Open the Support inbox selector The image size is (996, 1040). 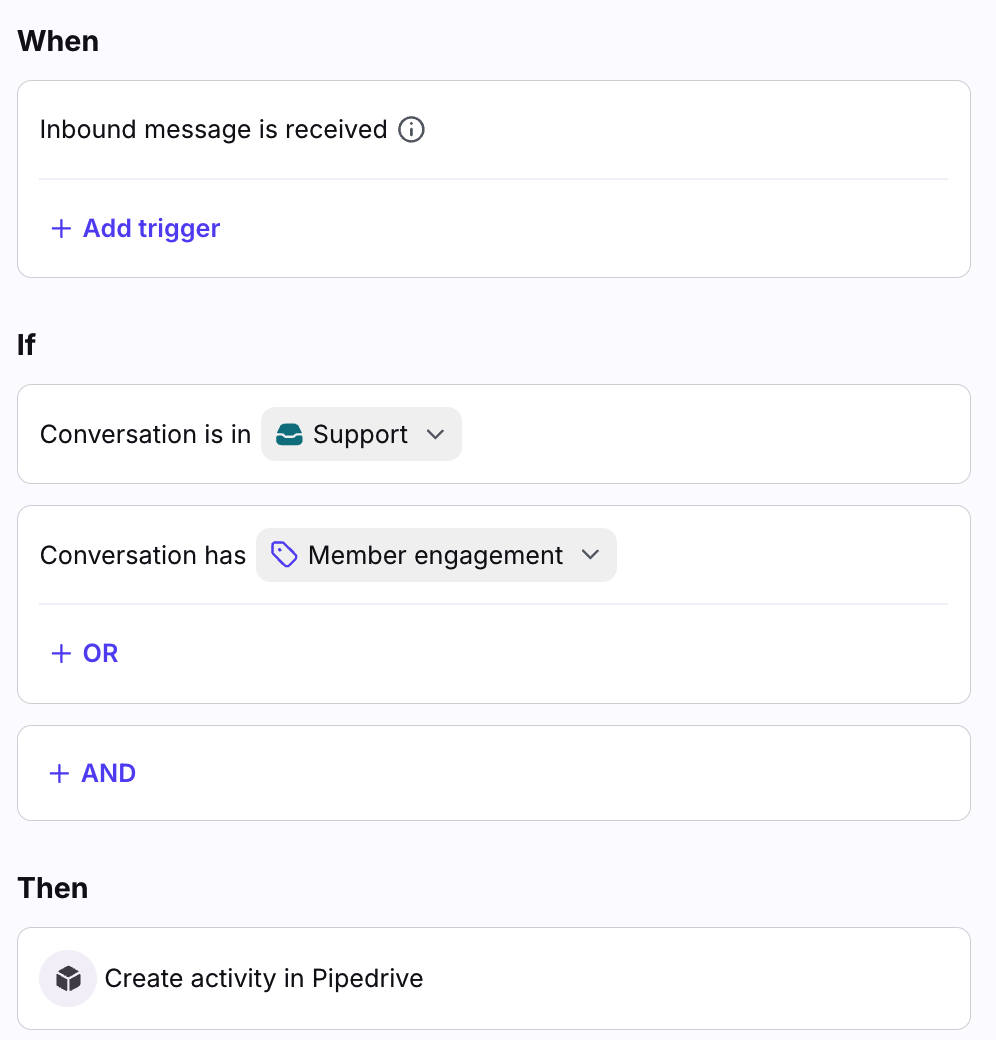(x=361, y=435)
